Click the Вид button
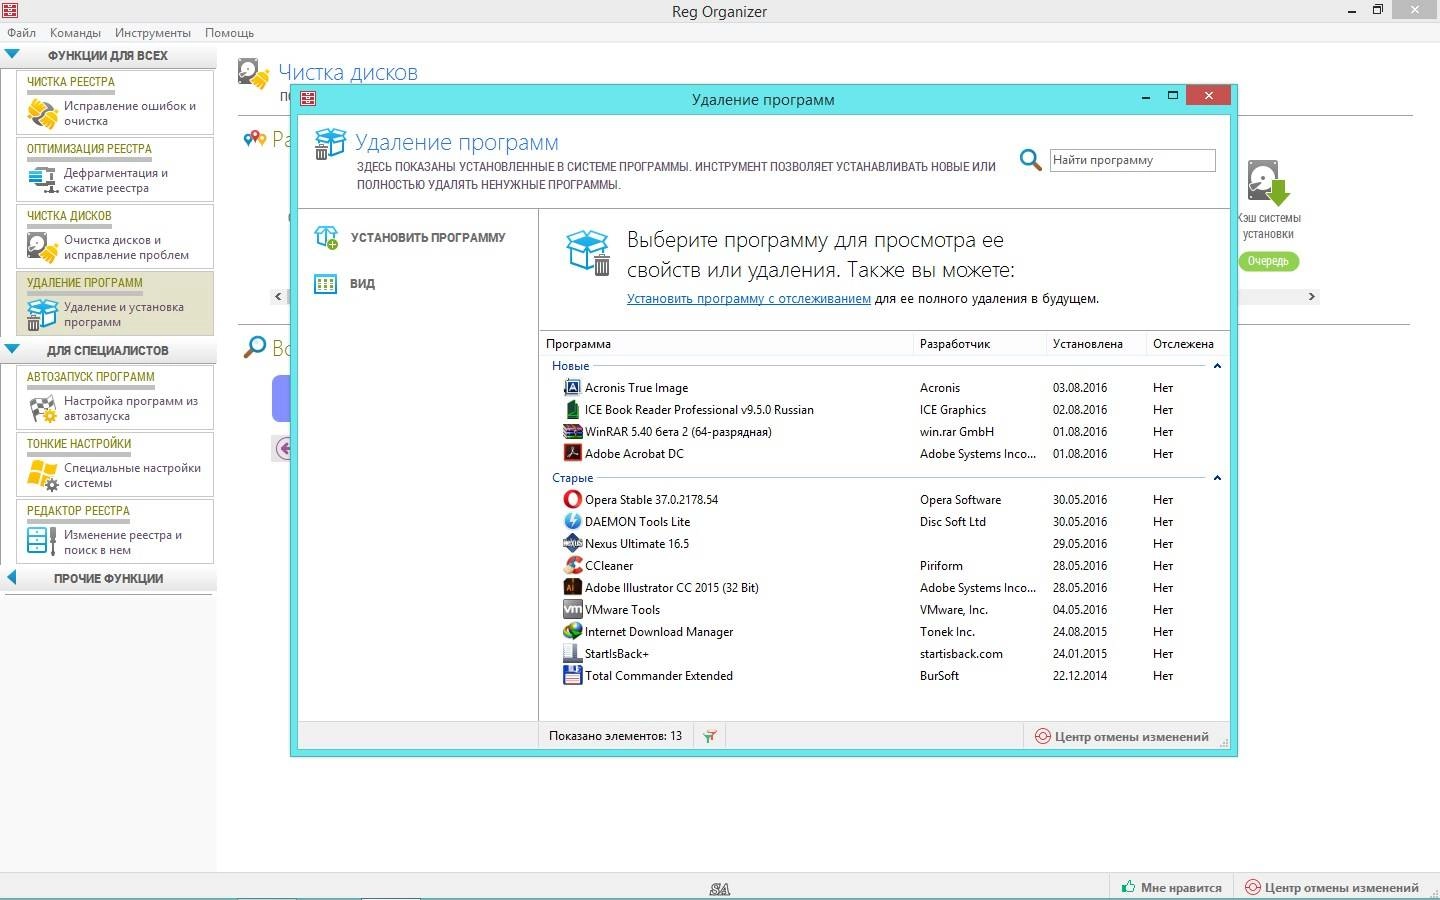1440x900 pixels. 345,284
